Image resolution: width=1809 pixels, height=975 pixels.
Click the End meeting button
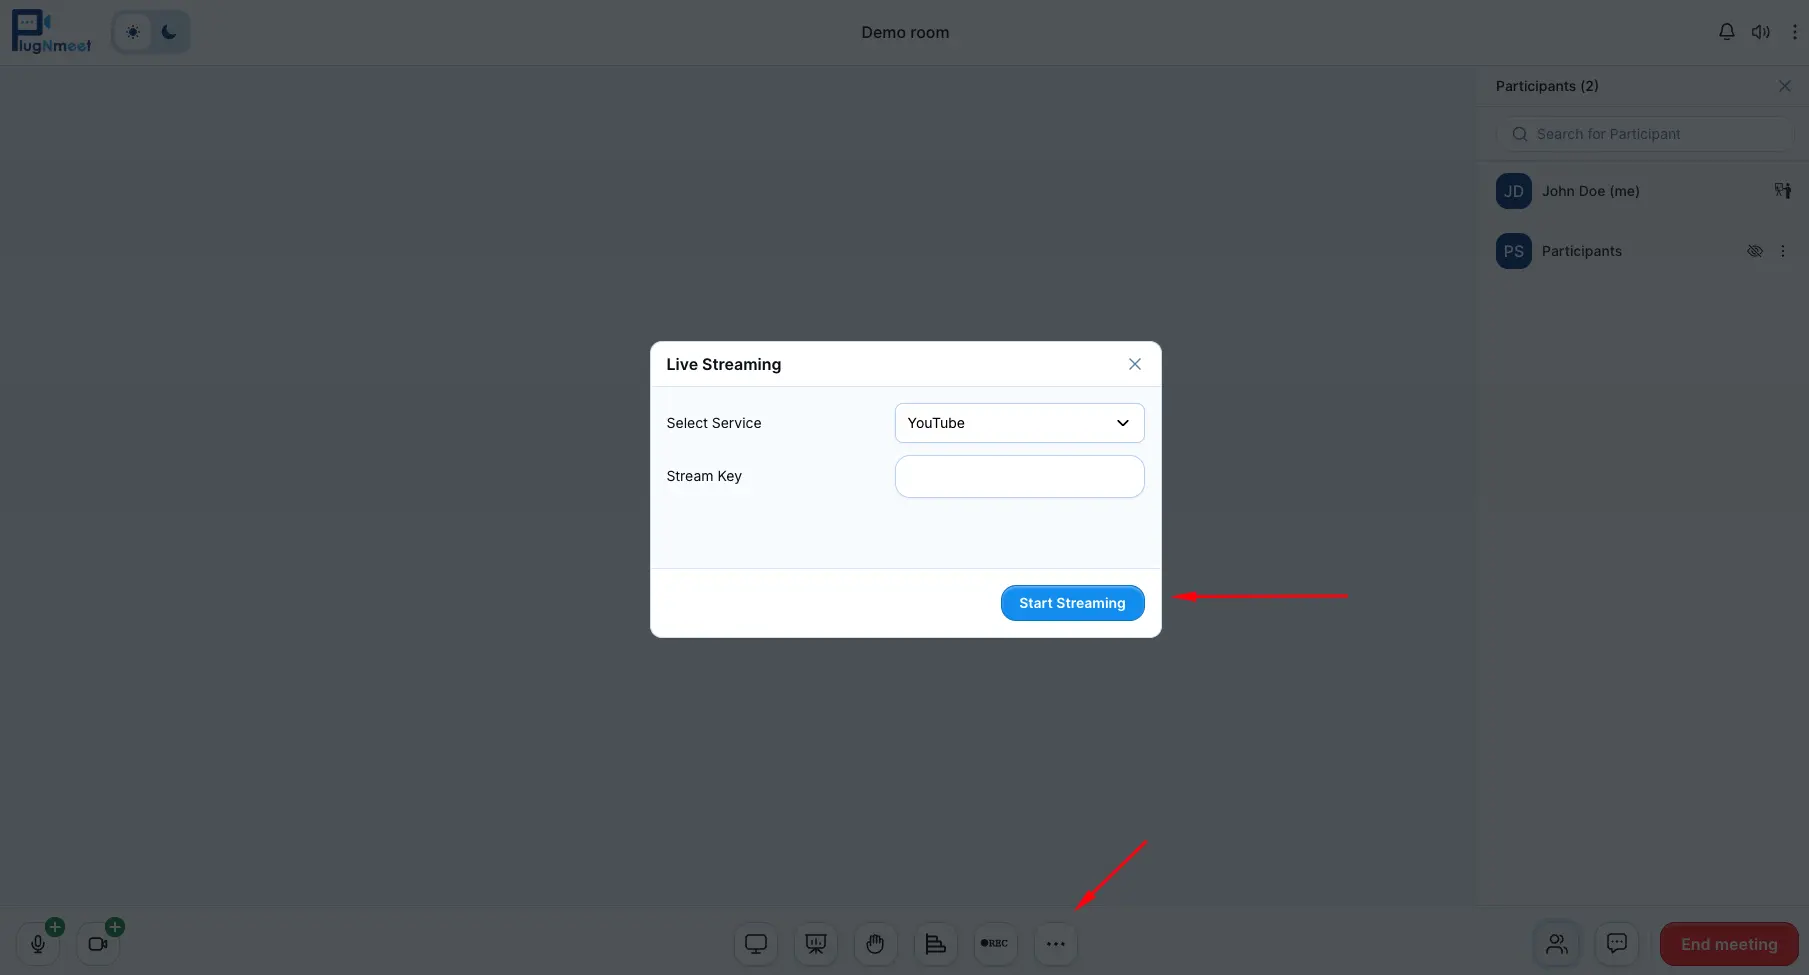1728,944
